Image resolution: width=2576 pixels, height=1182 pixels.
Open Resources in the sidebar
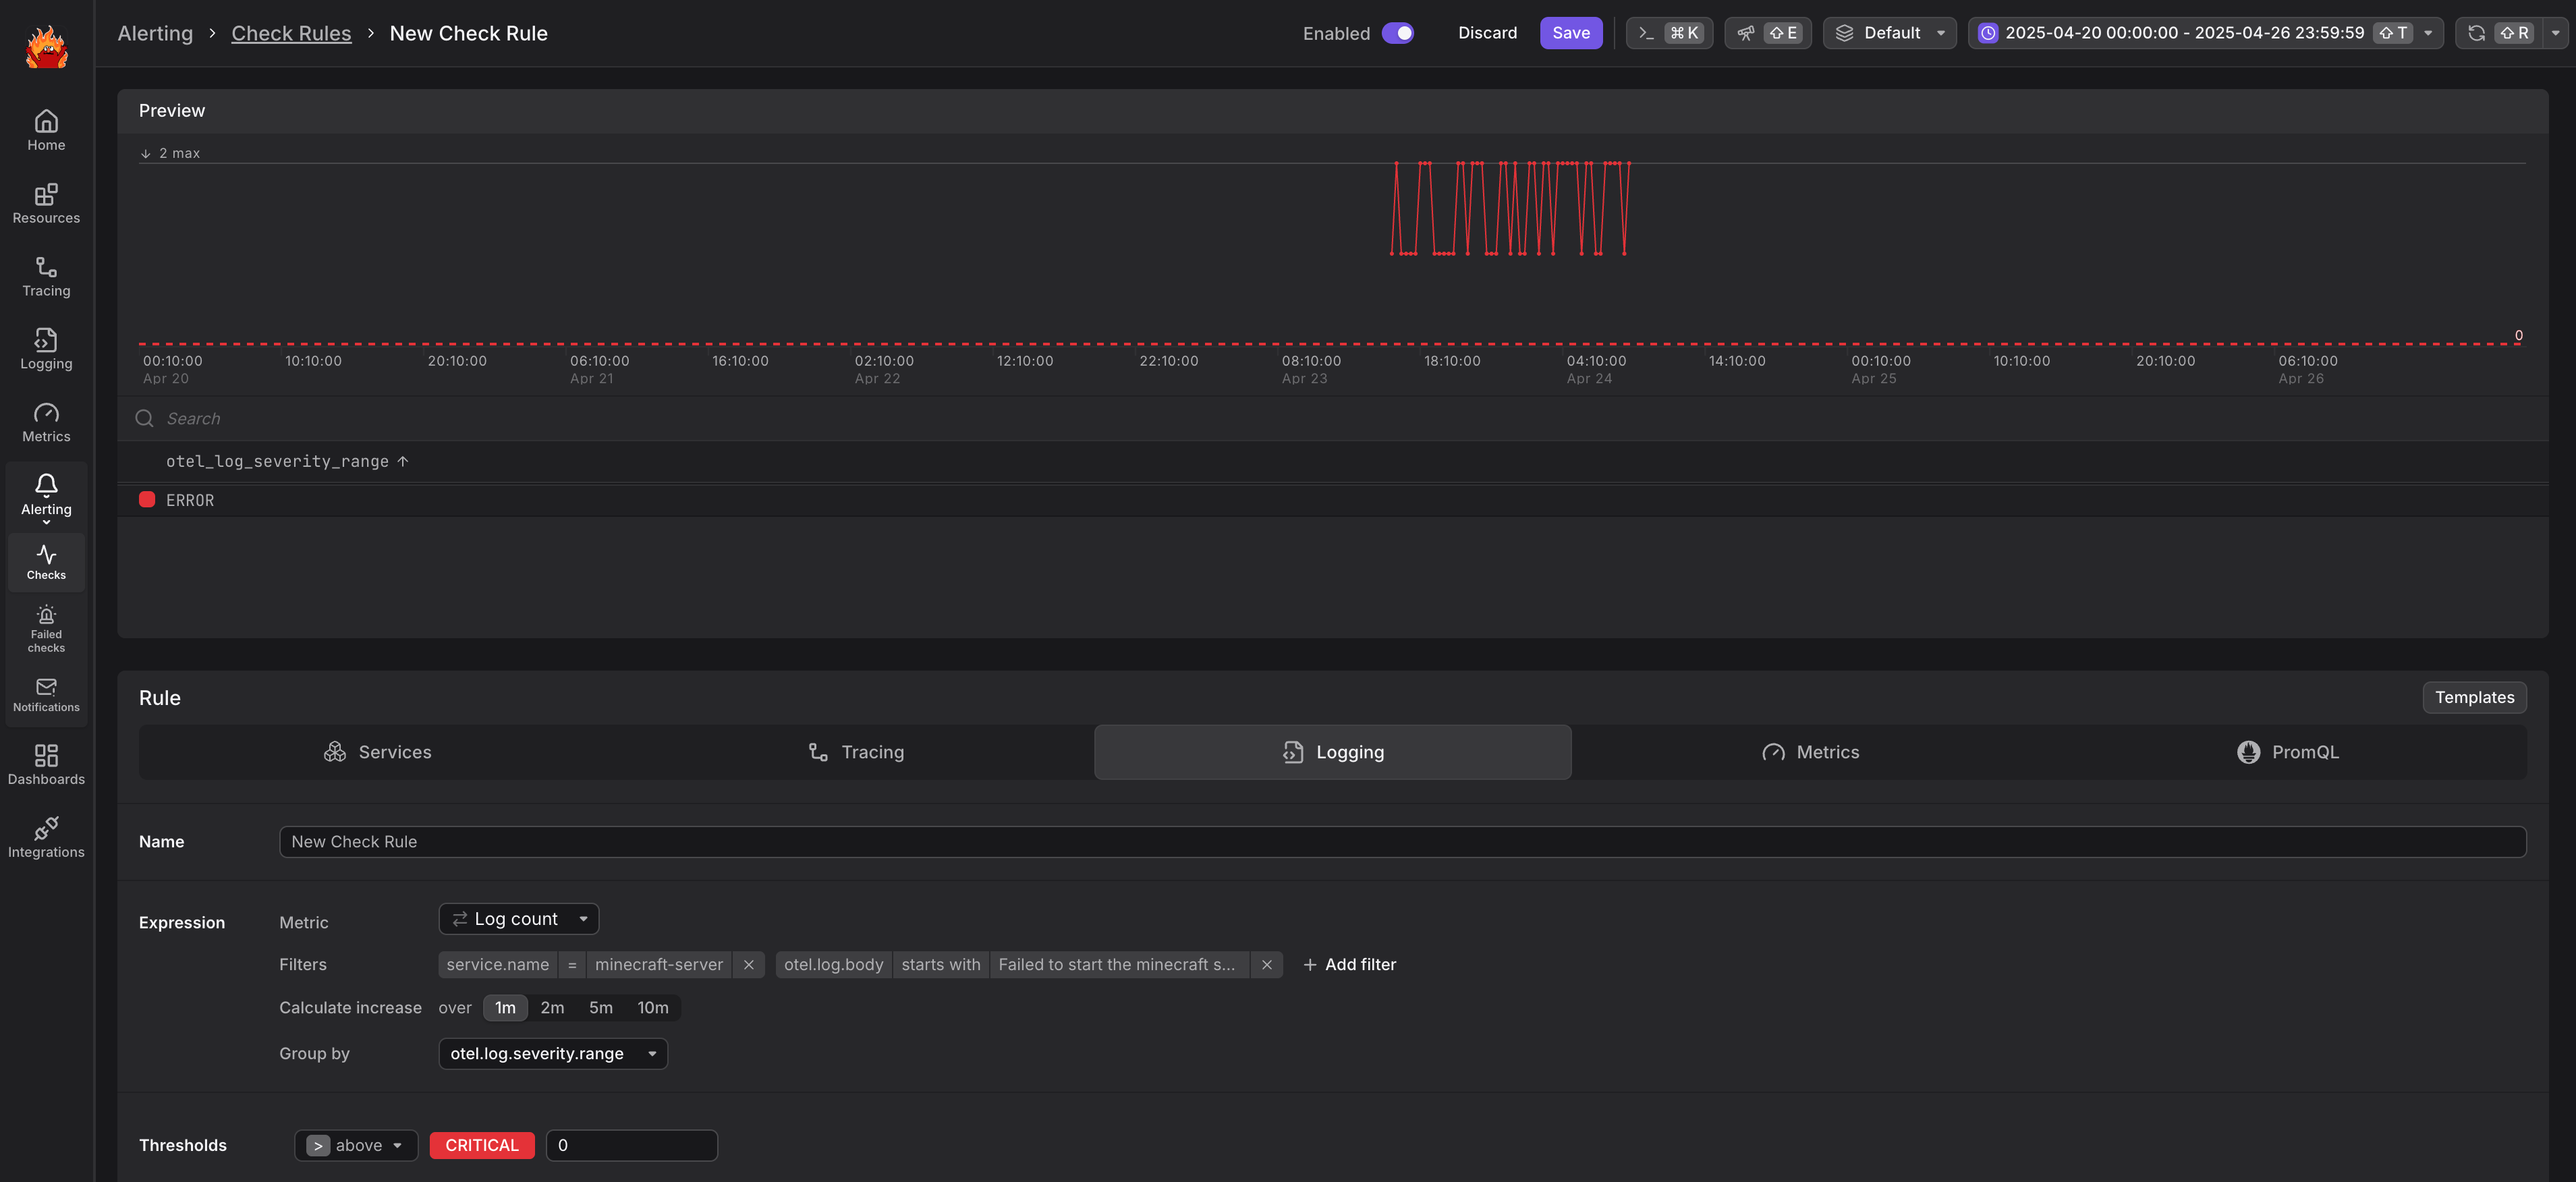coord(46,203)
